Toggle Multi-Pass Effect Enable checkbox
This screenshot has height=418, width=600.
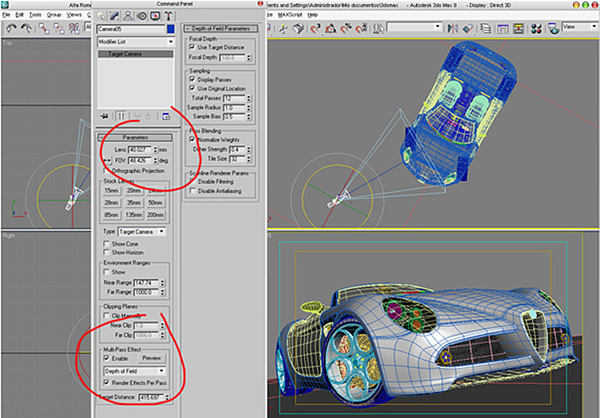106,358
